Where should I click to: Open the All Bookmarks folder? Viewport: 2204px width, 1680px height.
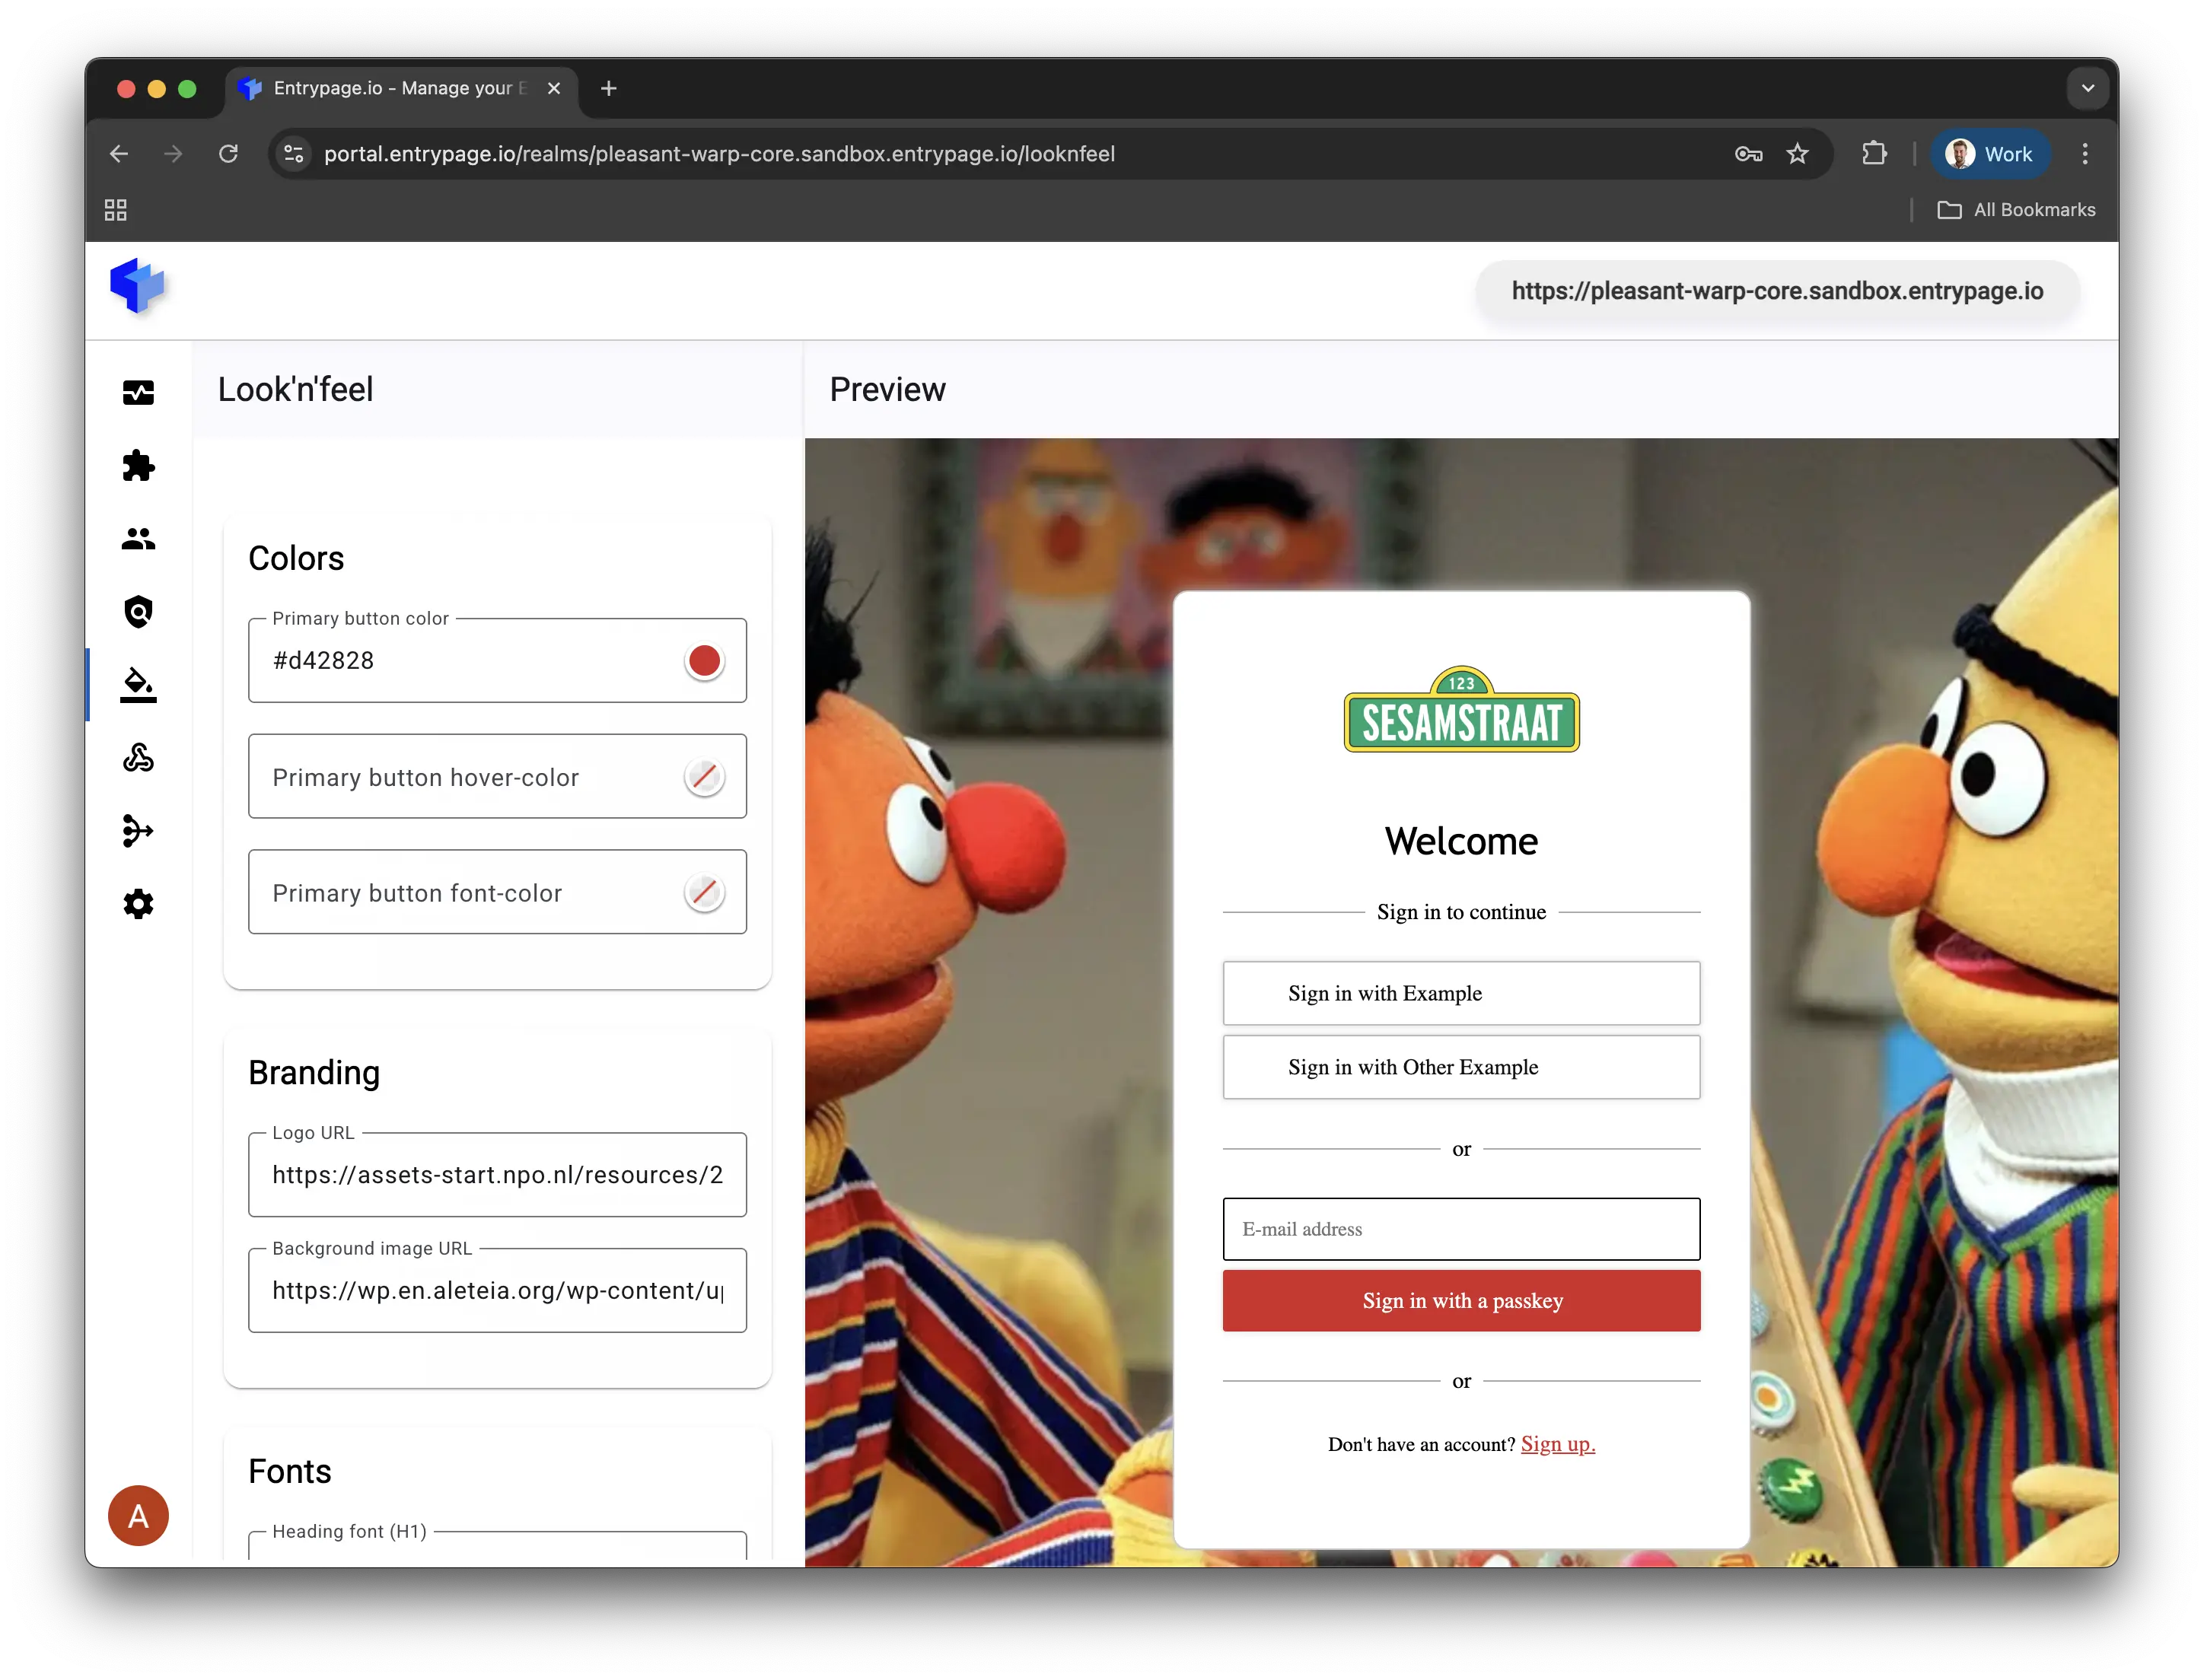pos(2017,210)
